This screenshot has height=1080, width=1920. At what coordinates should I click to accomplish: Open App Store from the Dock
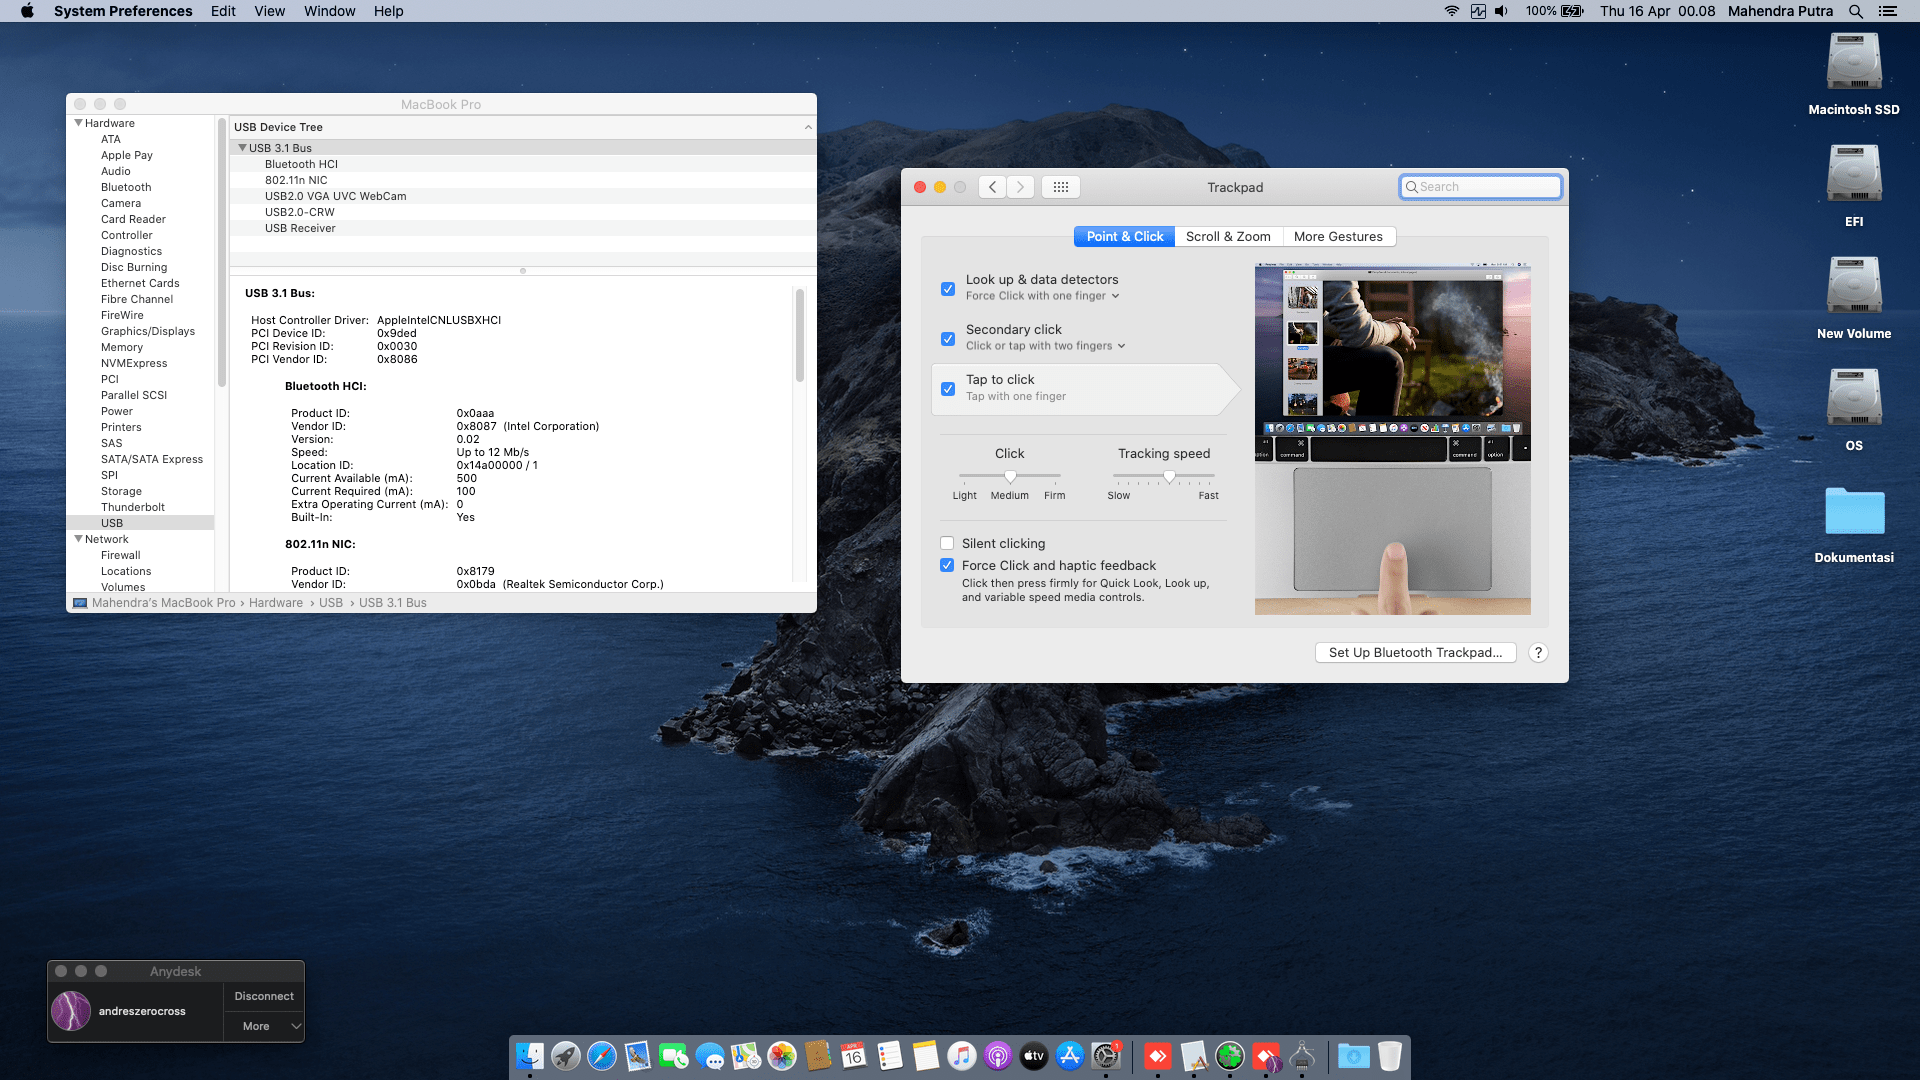click(x=1069, y=1056)
